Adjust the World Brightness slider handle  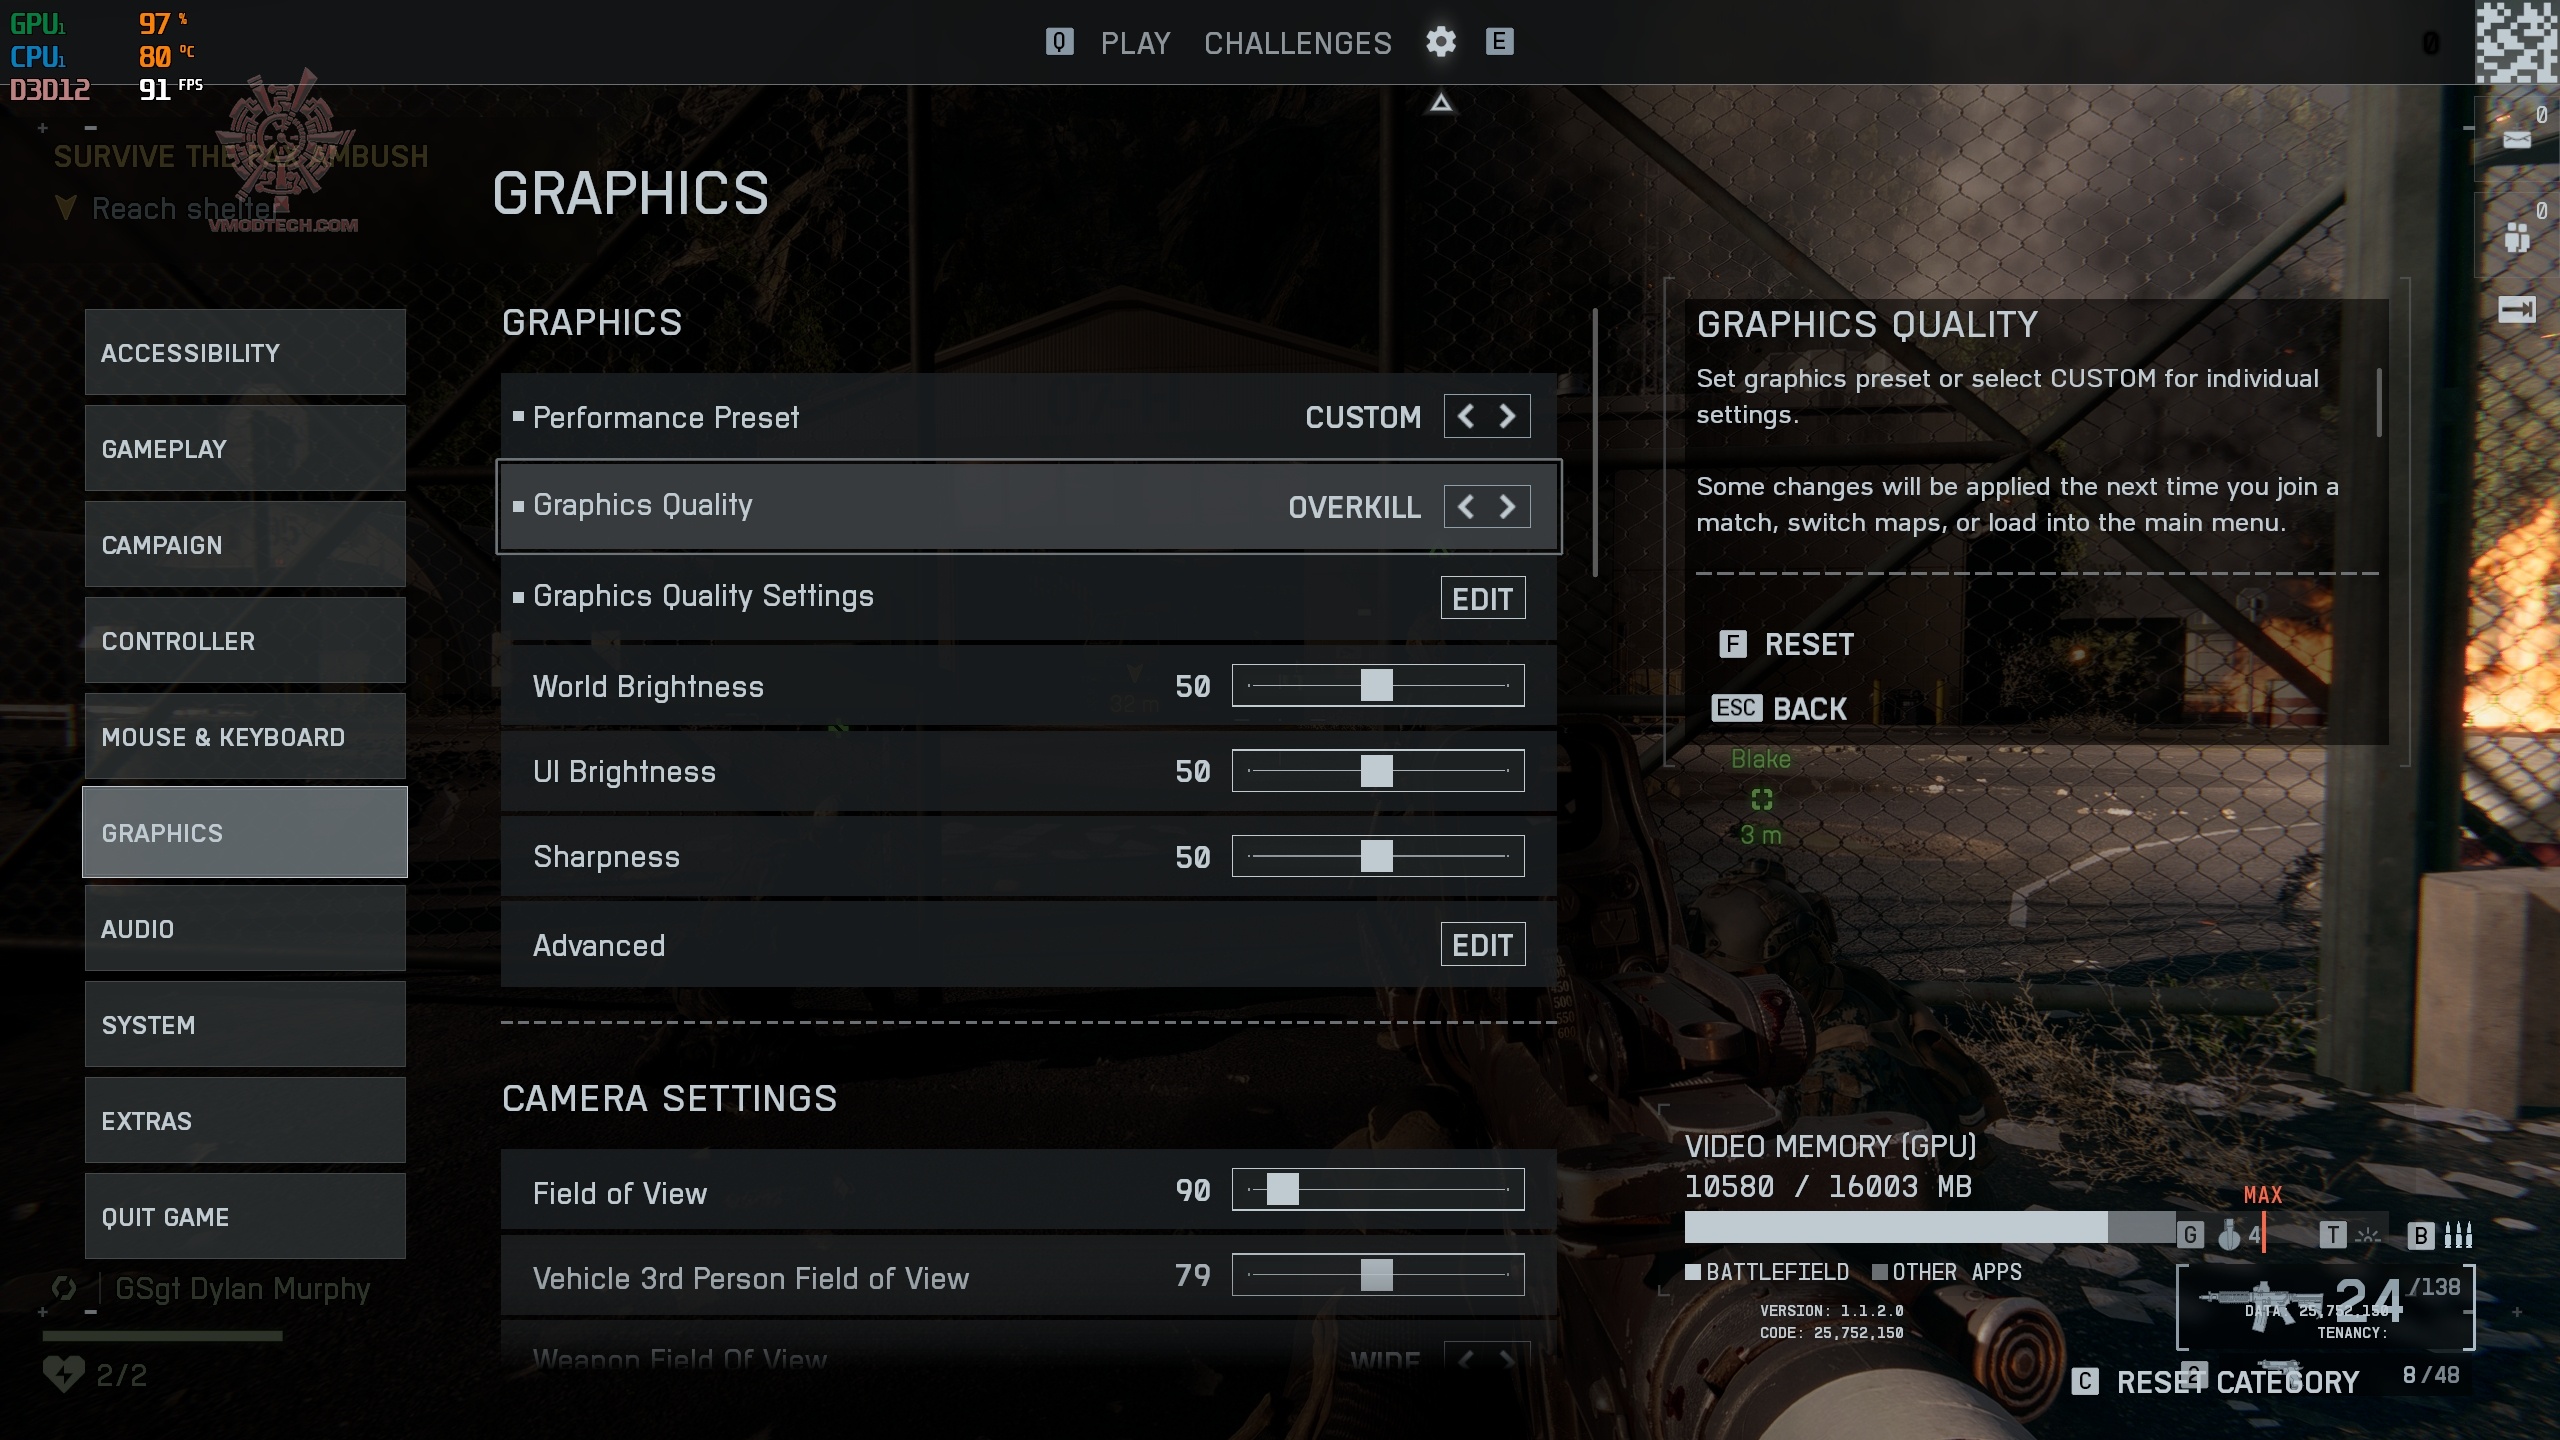click(1376, 685)
